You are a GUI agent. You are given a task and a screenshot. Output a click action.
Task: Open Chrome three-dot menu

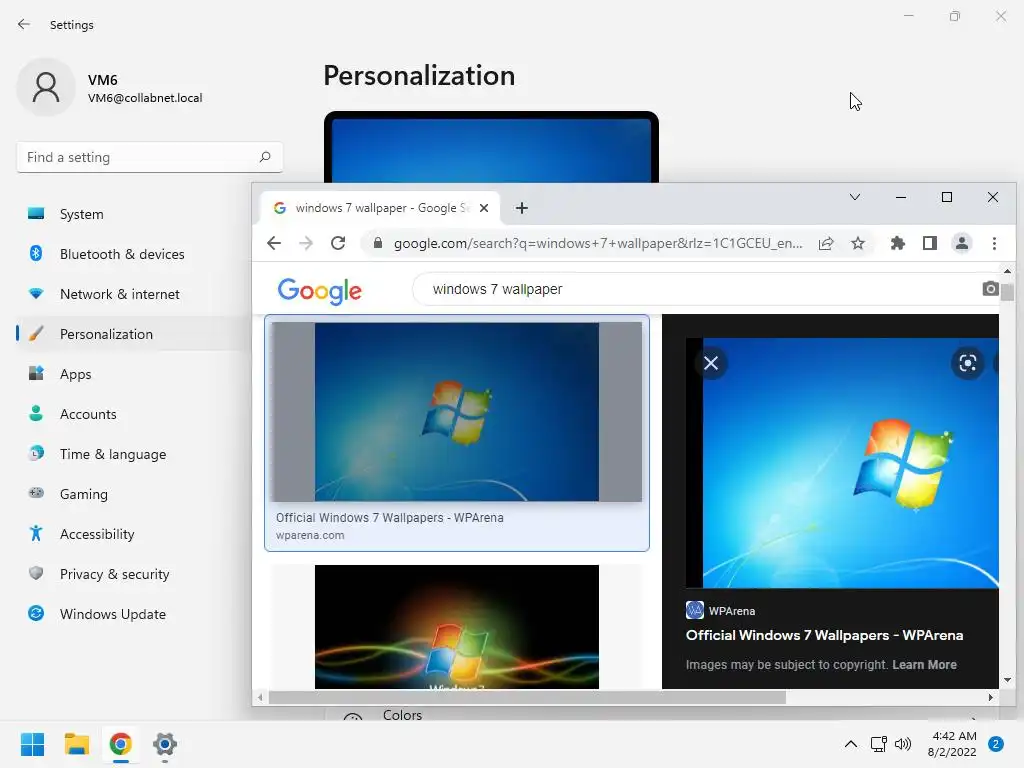point(994,244)
